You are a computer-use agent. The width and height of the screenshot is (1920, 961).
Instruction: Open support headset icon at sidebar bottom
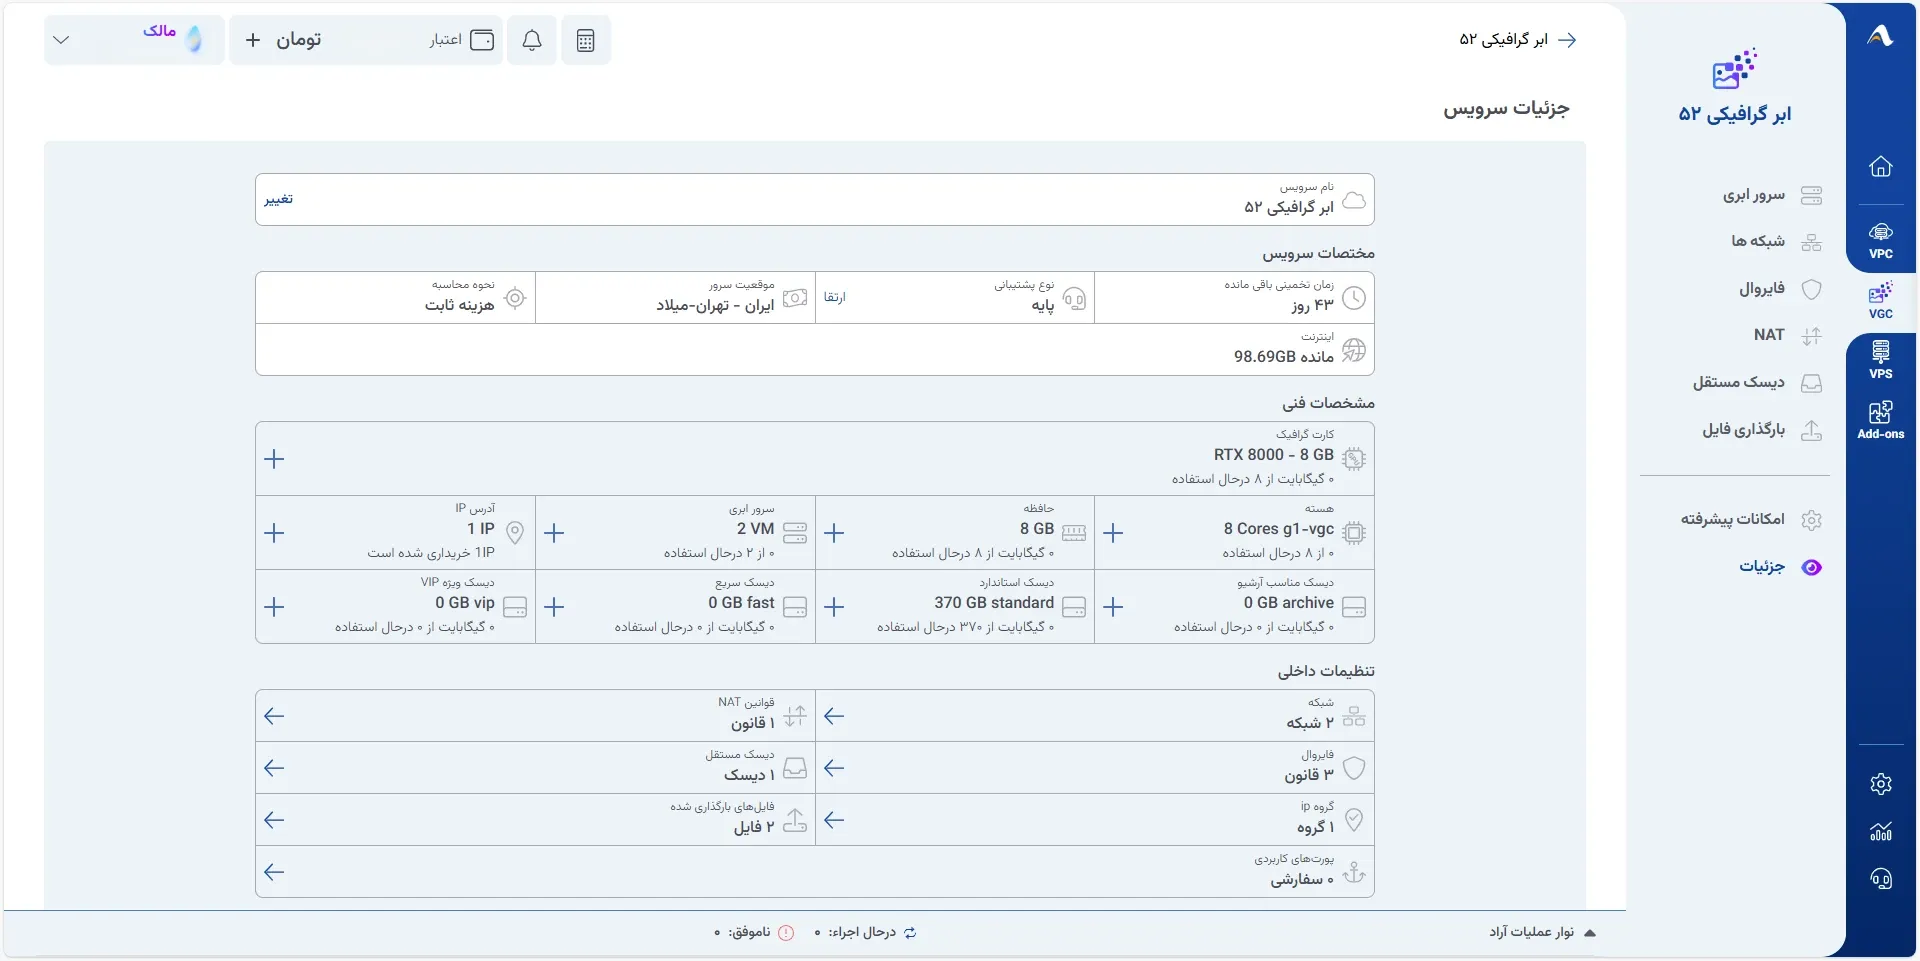pyautogui.click(x=1880, y=878)
